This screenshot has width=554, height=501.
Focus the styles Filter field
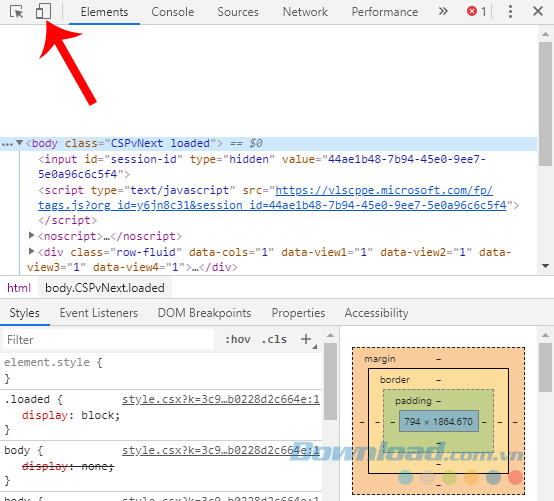108,340
